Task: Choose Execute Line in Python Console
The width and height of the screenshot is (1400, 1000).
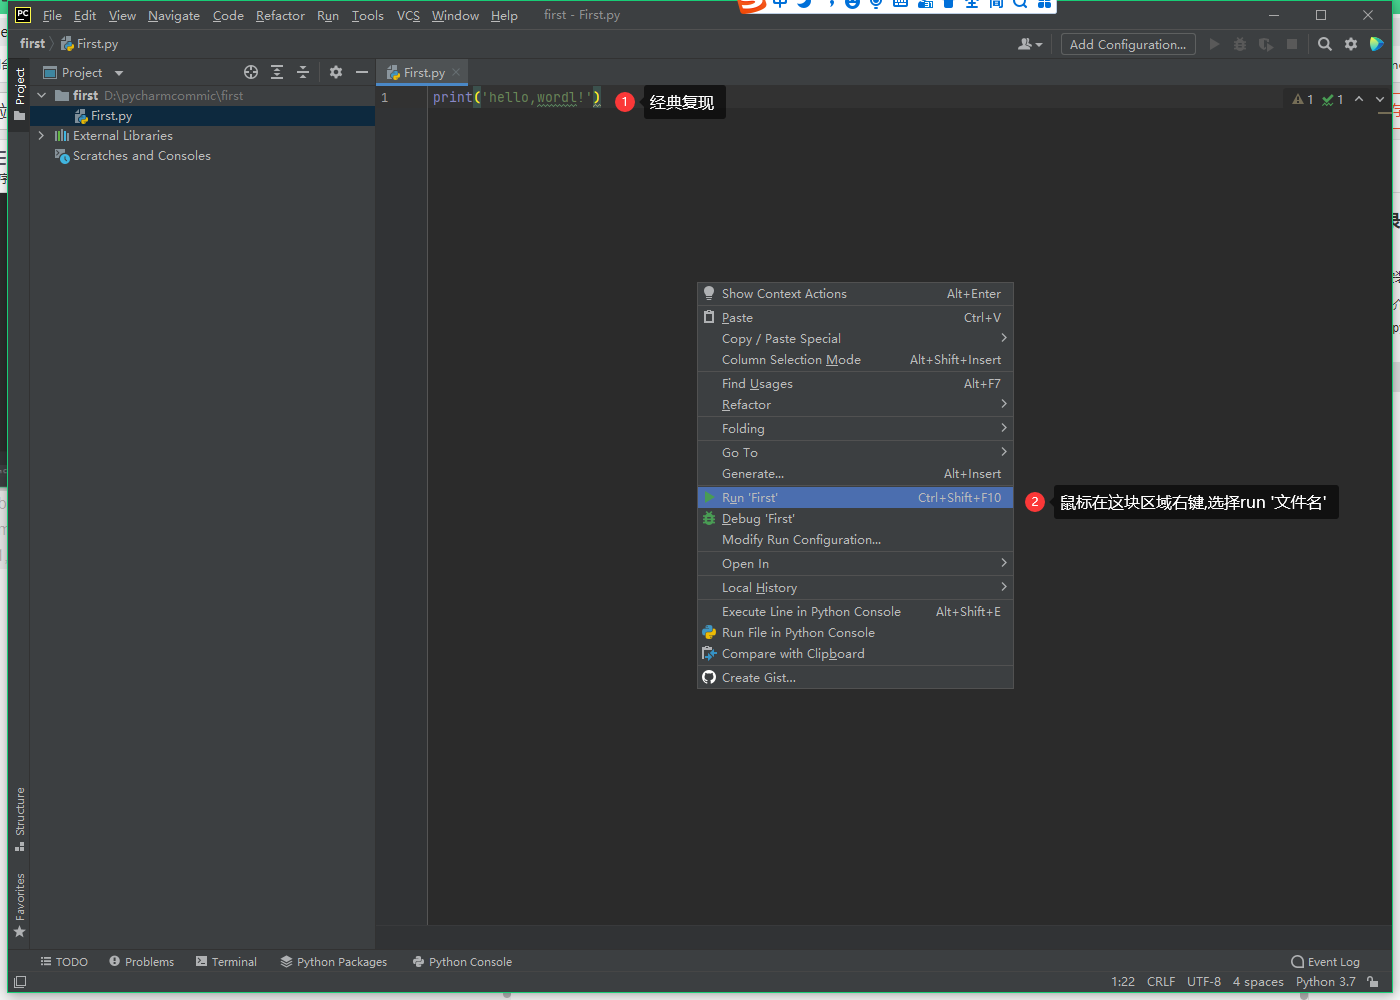Action: (x=855, y=612)
